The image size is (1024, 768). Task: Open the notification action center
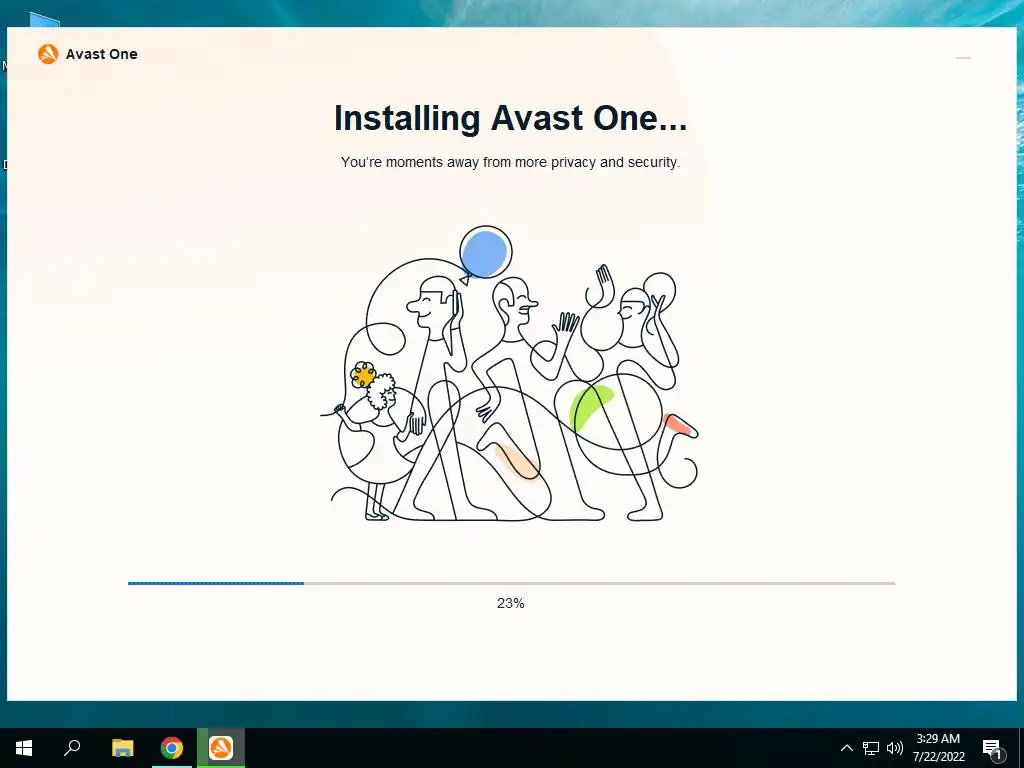pyautogui.click(x=993, y=748)
